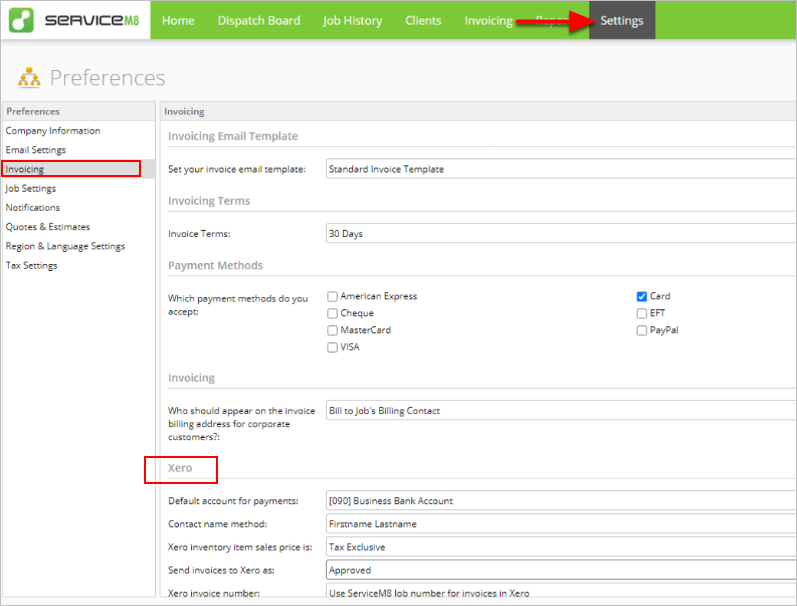
Task: Open Quotes & Estimates preferences
Action: coord(48,227)
